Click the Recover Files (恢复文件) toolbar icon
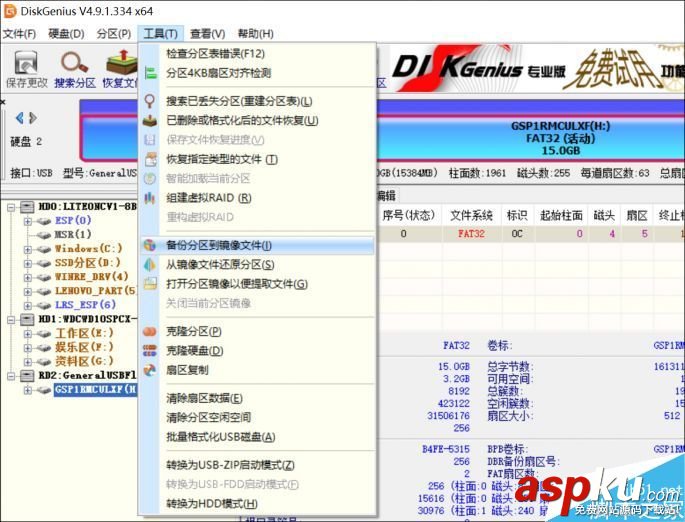This screenshot has width=685, height=522. tap(121, 69)
